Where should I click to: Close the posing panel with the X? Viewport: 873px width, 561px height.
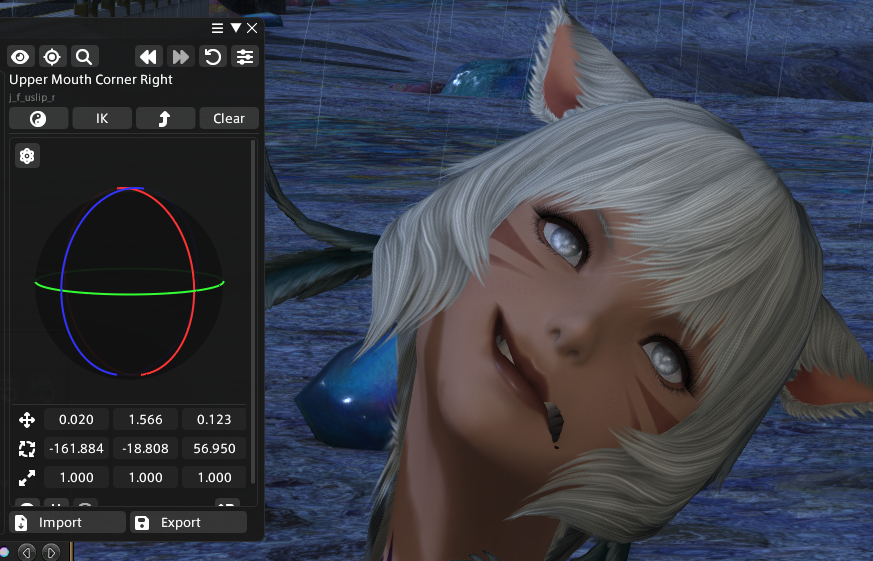pos(252,28)
